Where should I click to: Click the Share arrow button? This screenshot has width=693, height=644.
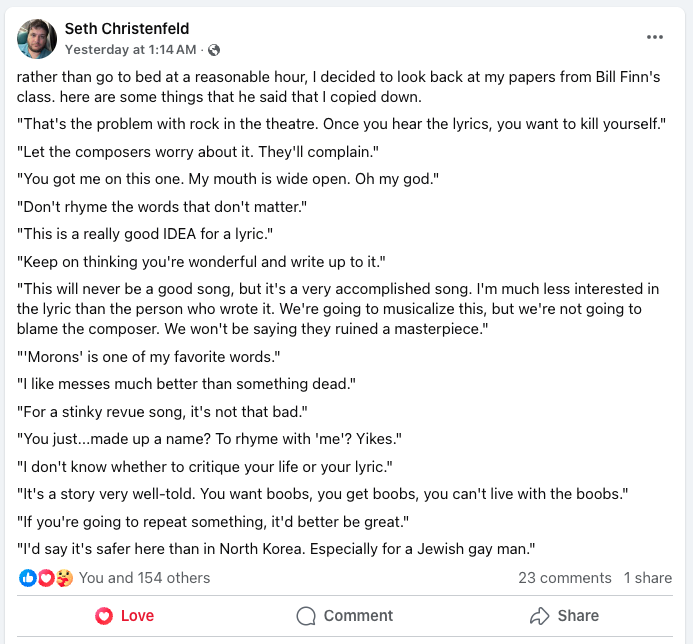click(564, 616)
